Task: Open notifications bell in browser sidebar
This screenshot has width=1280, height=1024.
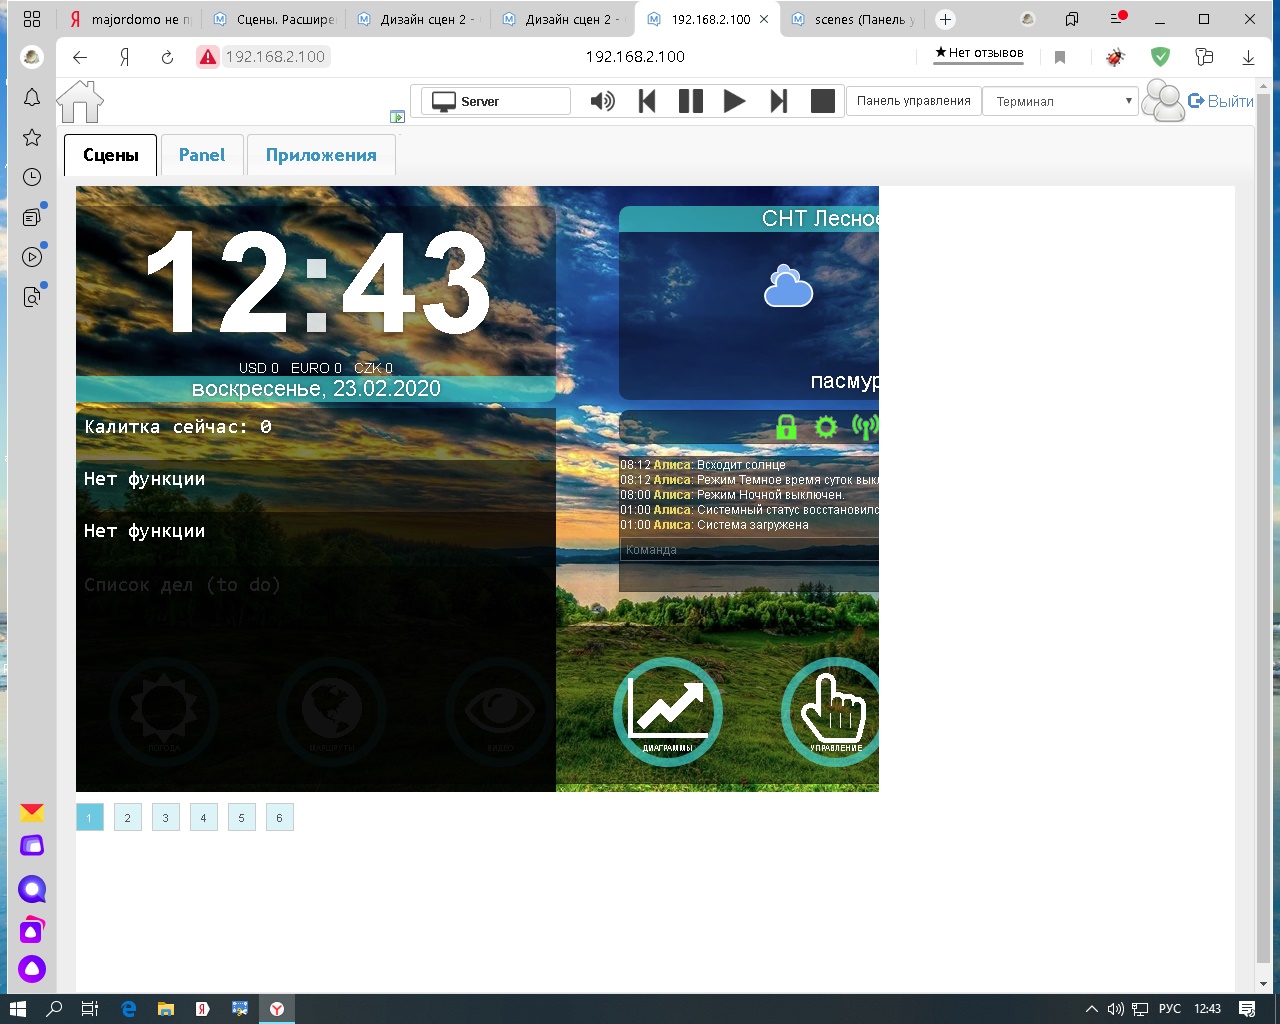Action: point(32,97)
